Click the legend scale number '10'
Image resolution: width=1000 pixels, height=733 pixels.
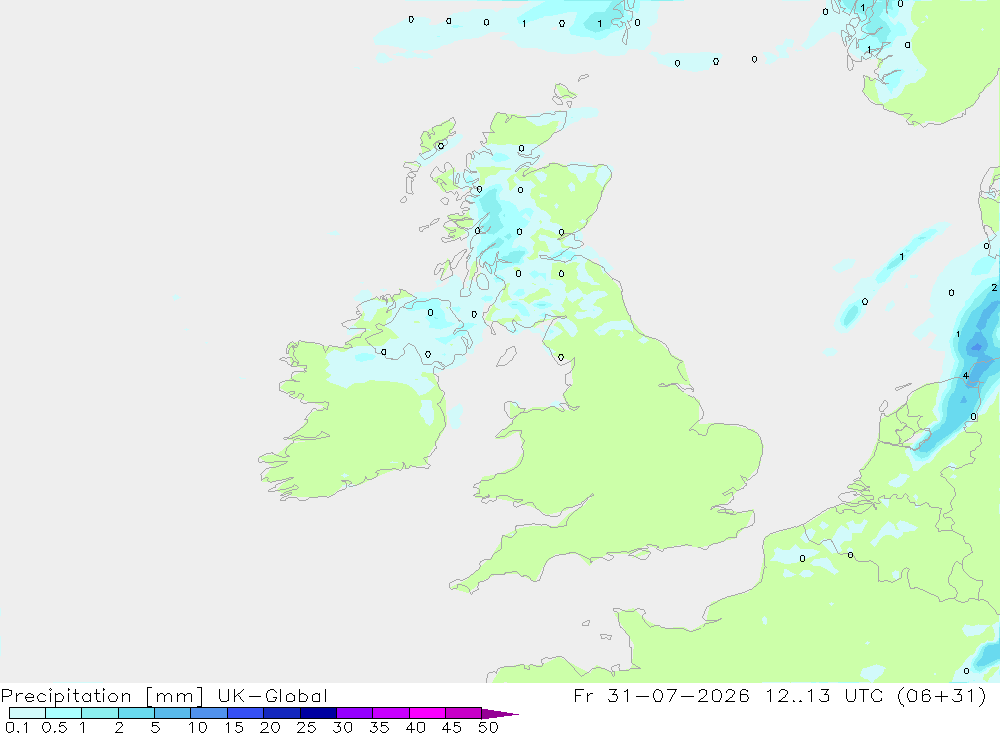coord(198,727)
